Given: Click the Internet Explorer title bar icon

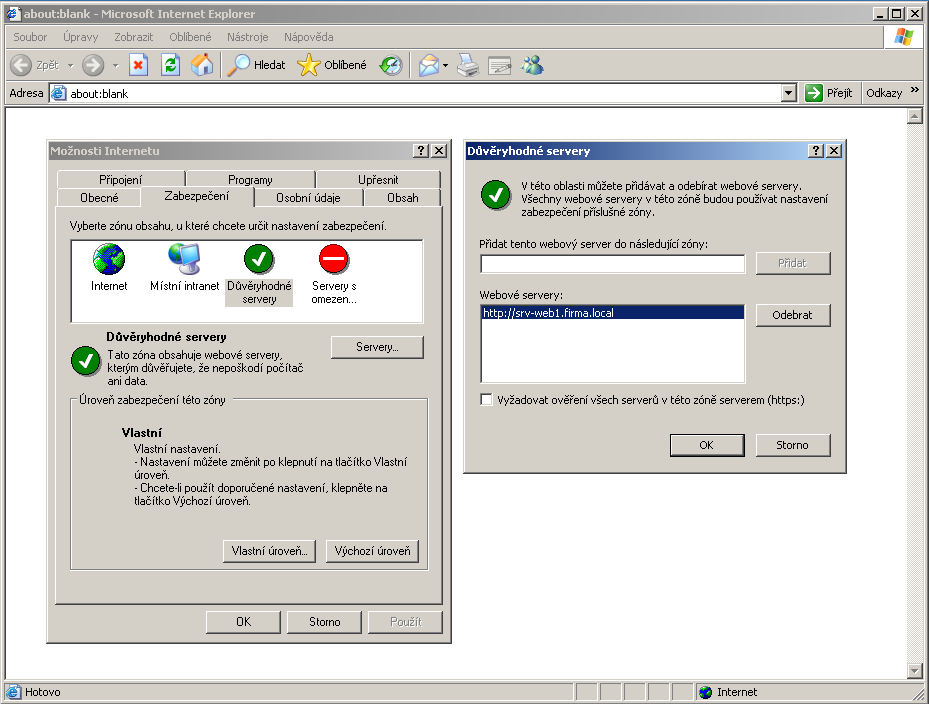Looking at the screenshot, I should (13, 13).
